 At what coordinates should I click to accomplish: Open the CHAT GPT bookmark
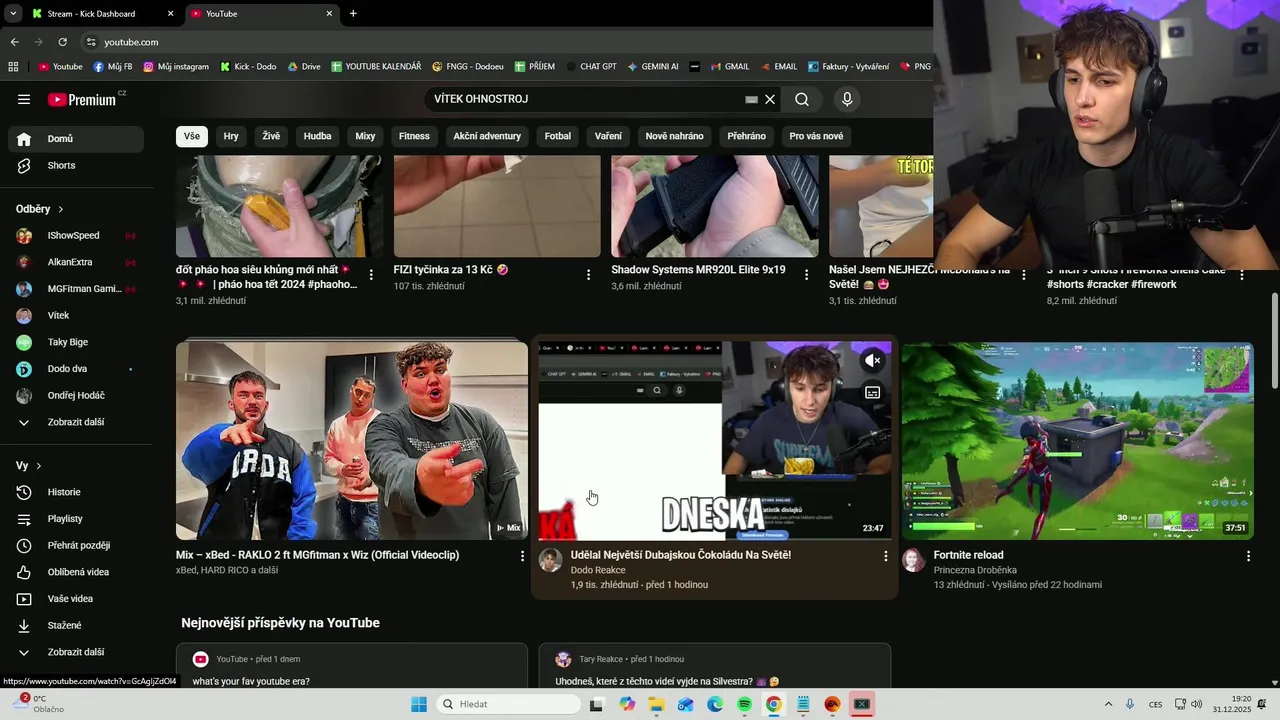pos(591,67)
